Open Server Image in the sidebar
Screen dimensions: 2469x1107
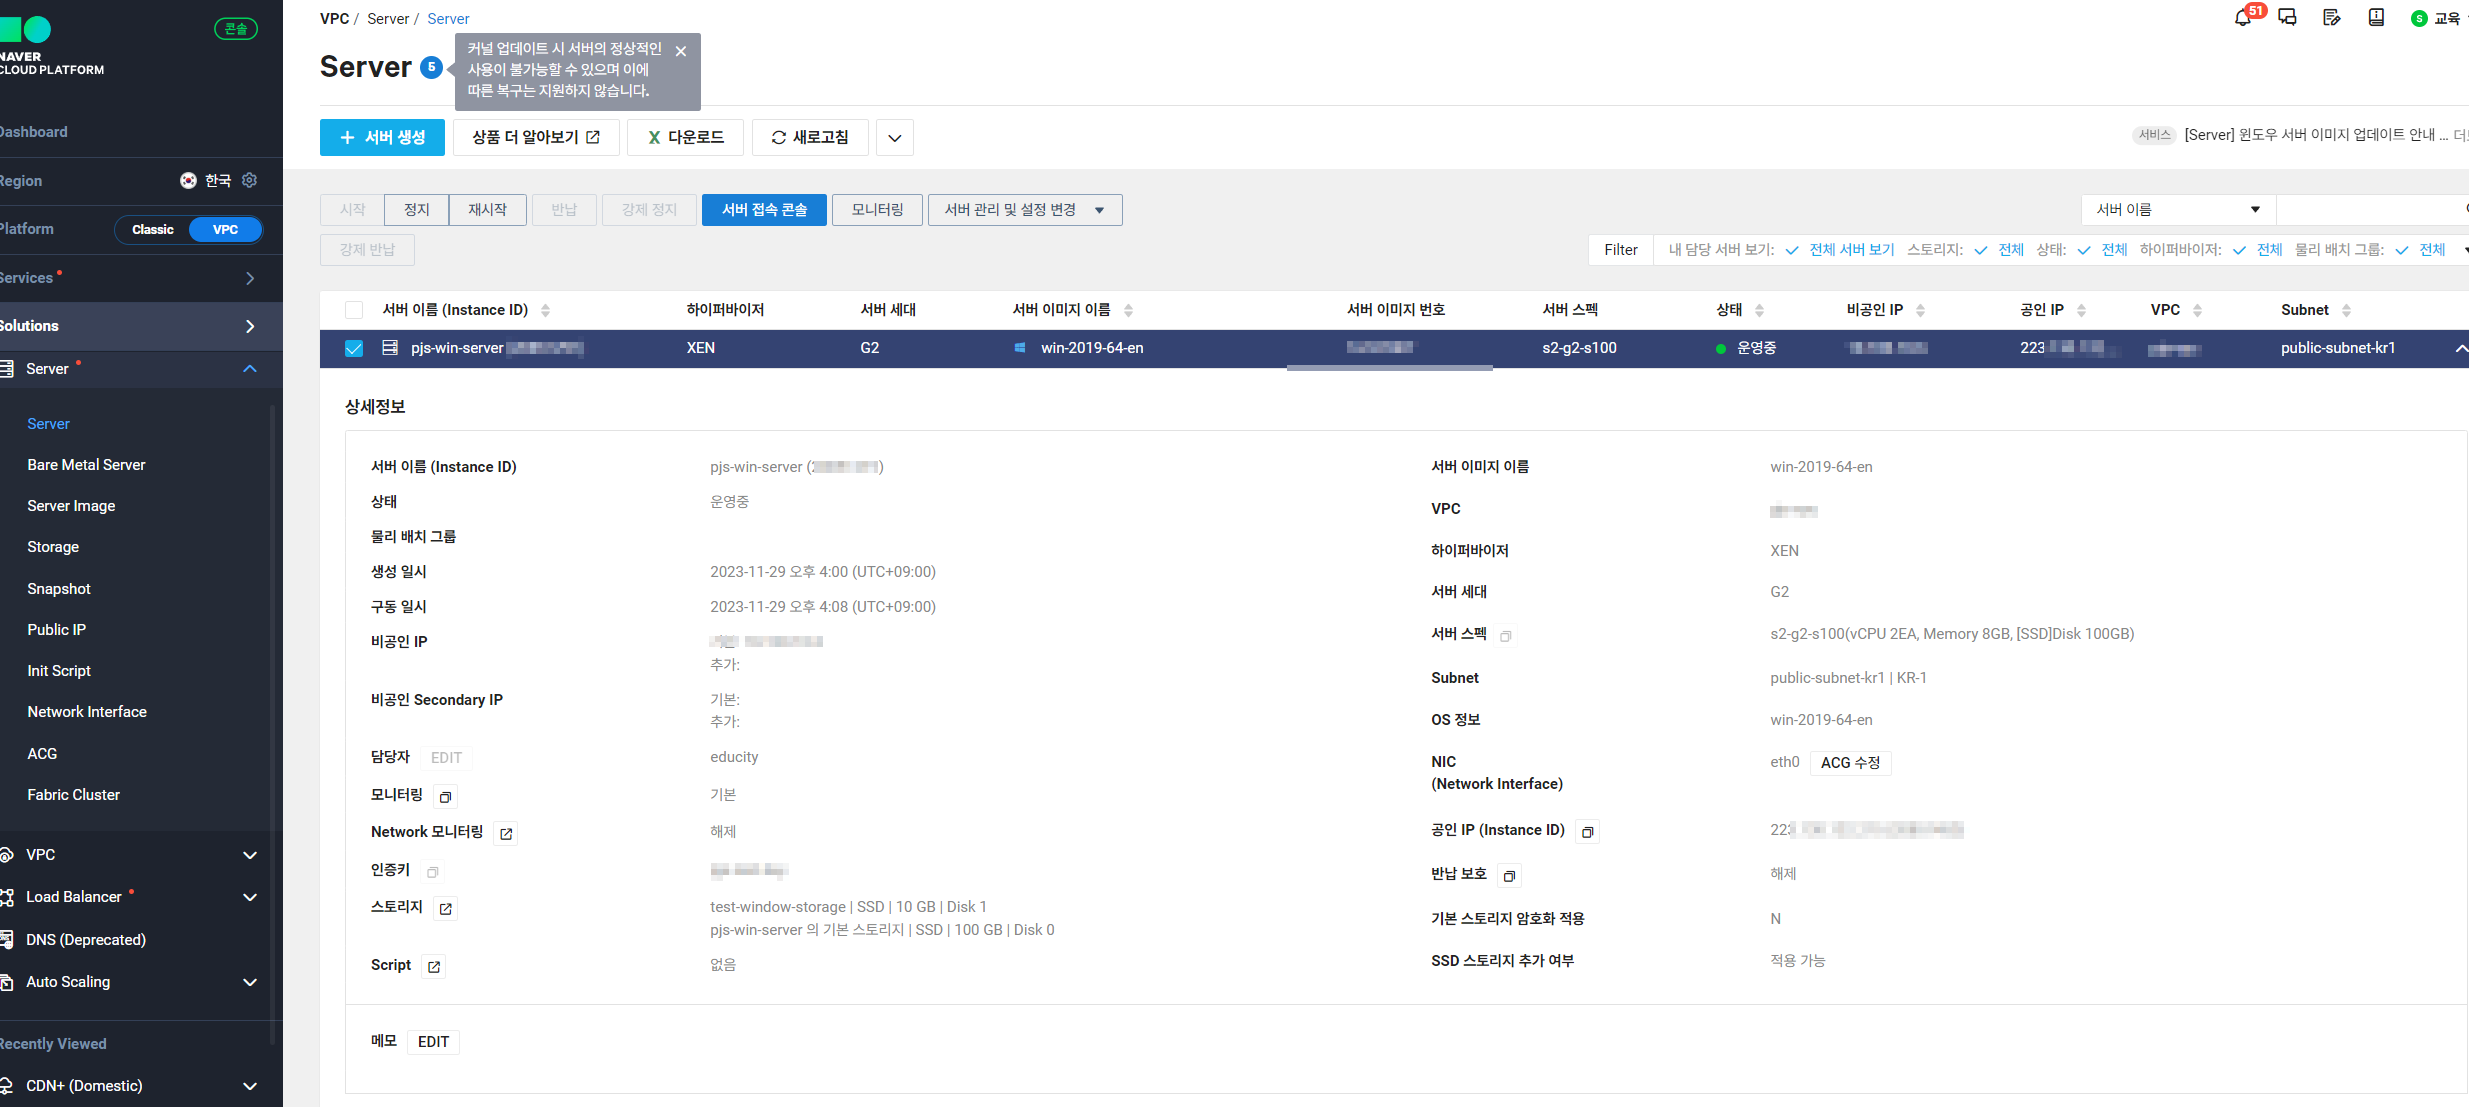pyautogui.click(x=71, y=506)
